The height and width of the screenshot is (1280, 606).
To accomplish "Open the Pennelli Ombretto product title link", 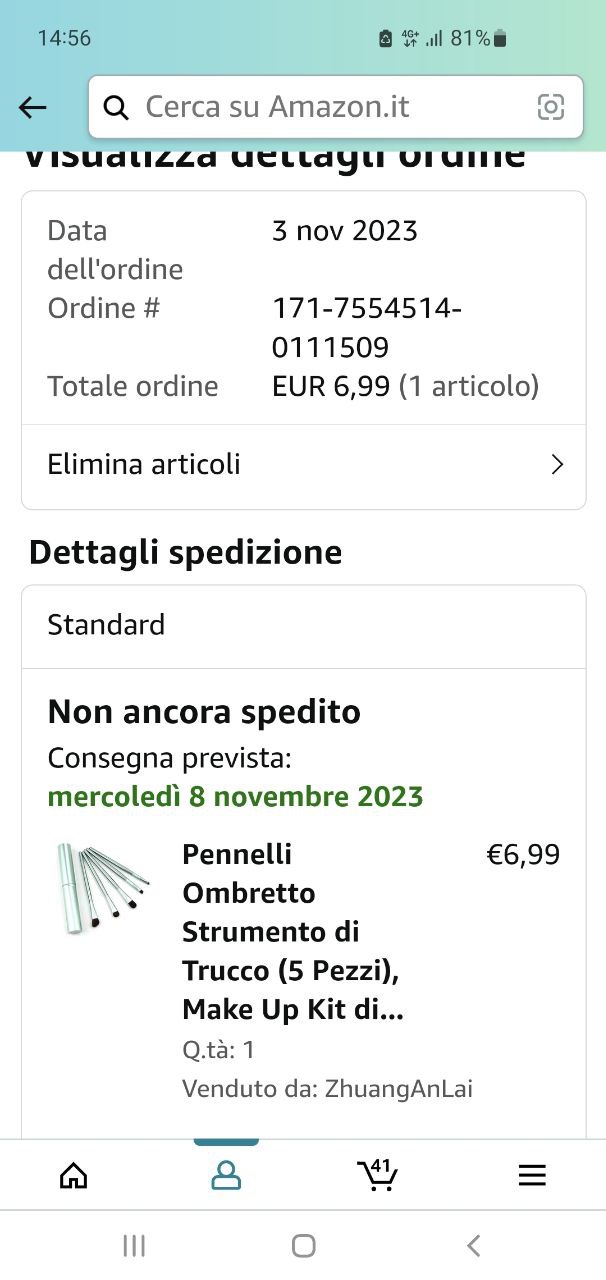I will point(293,932).
